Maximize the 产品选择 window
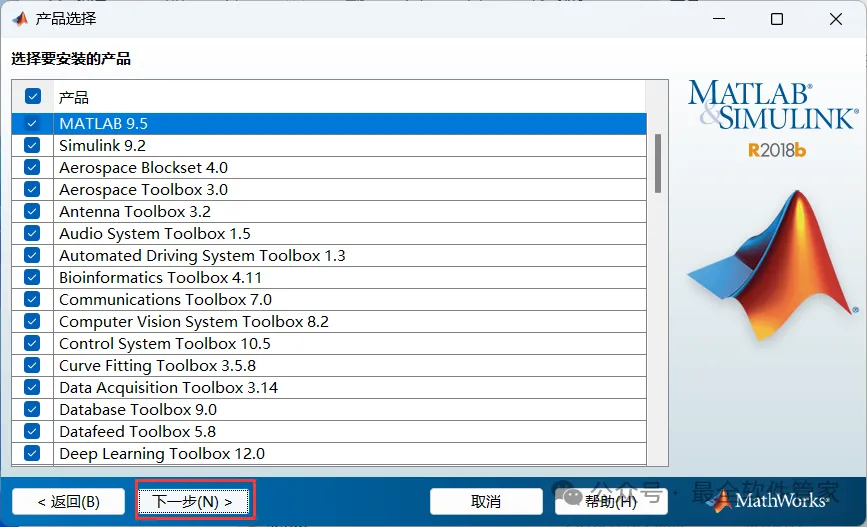 point(777,19)
